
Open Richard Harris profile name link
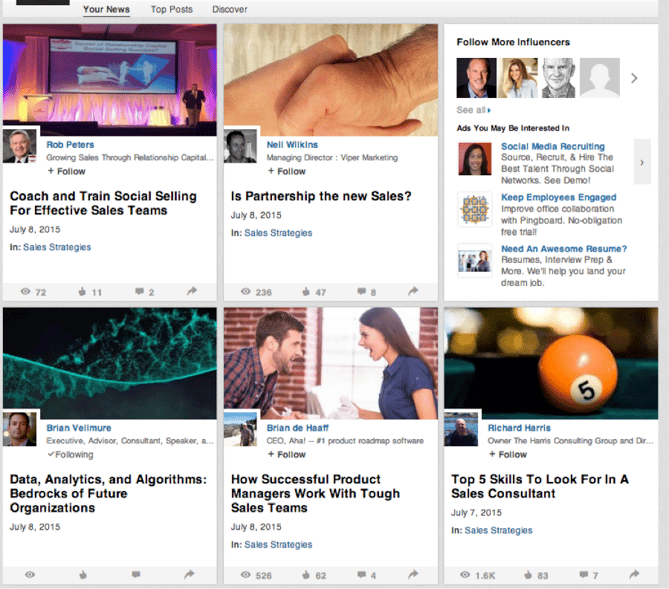coord(519,428)
